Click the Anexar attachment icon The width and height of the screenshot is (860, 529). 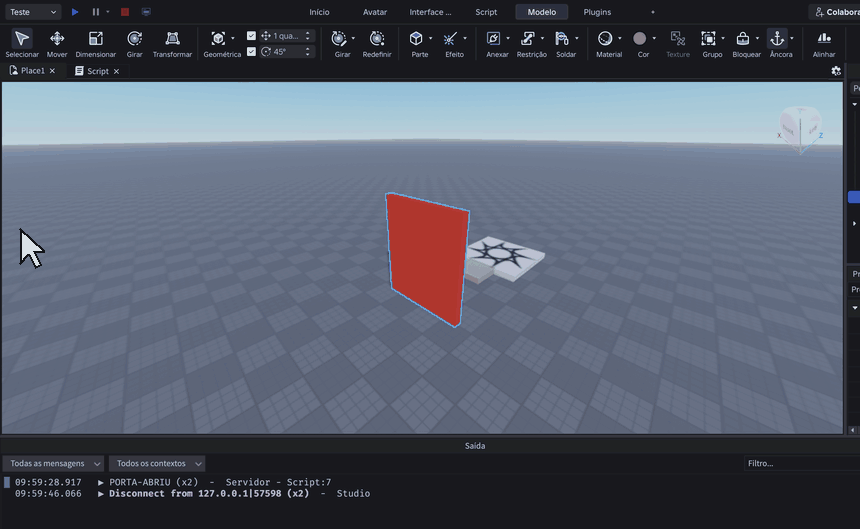pos(493,38)
